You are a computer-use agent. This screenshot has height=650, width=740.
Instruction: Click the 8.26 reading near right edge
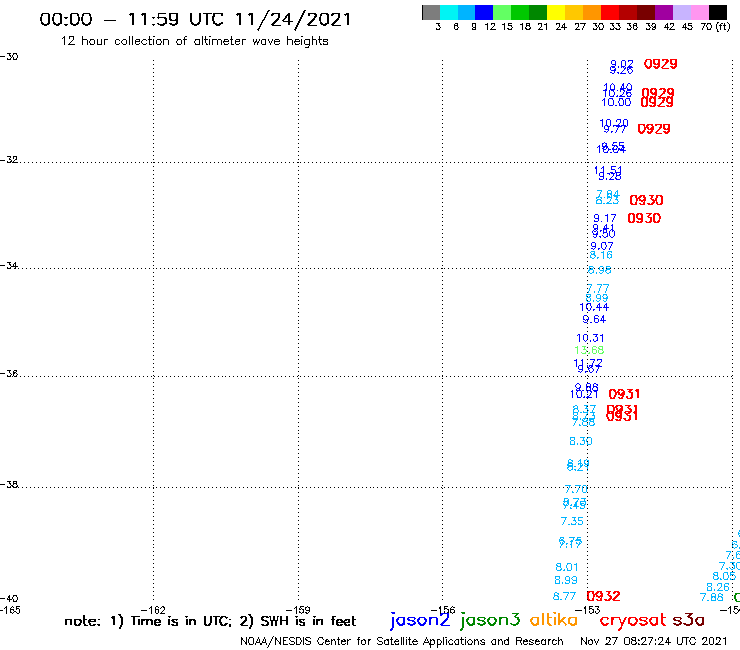718,587
